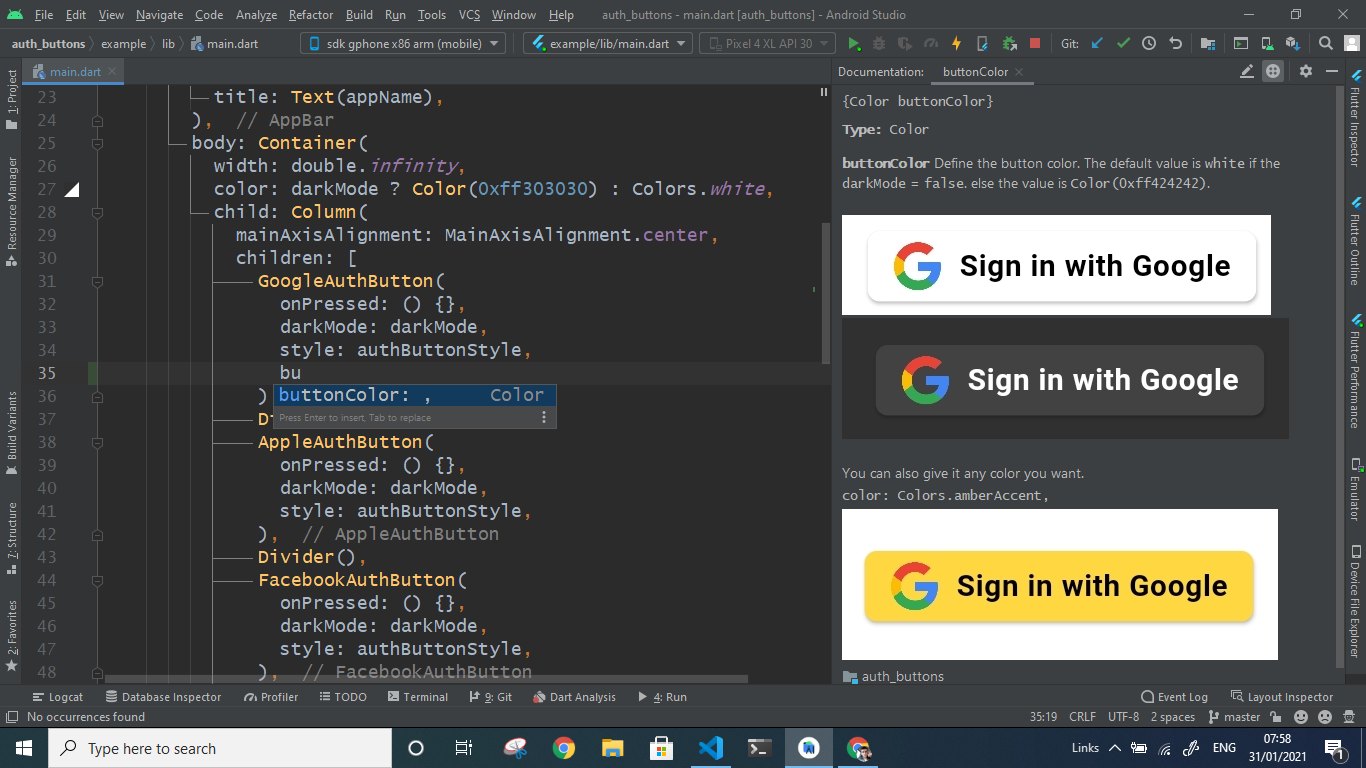
Task: Toggle the Resource Manager tool window
Action: (11, 211)
